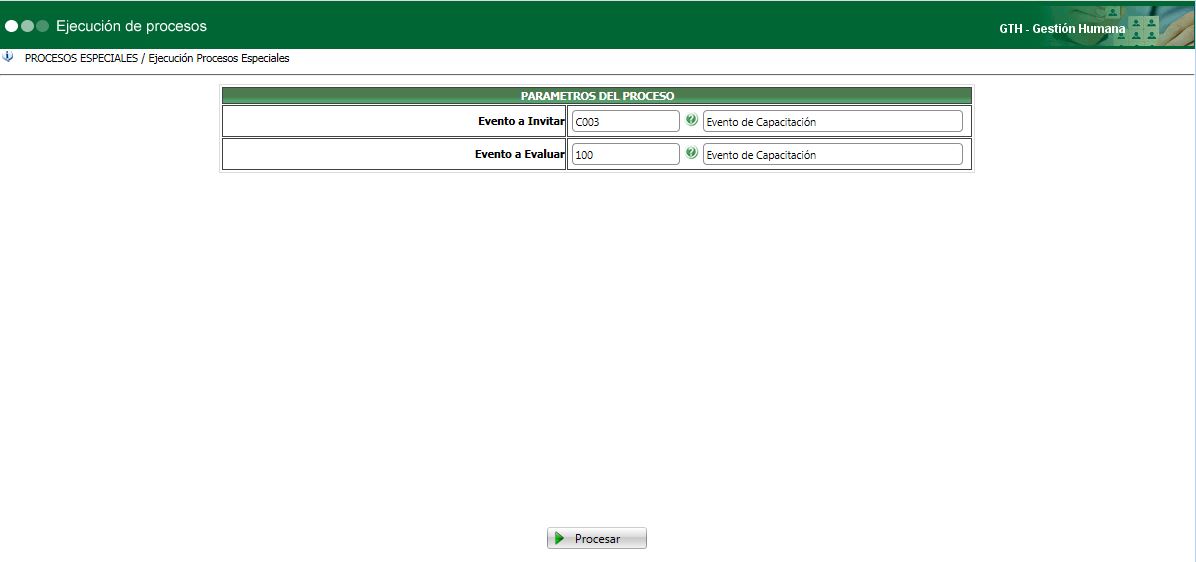Click the Evento a Invitar label
The width and height of the screenshot is (1196, 562).
click(x=521, y=121)
